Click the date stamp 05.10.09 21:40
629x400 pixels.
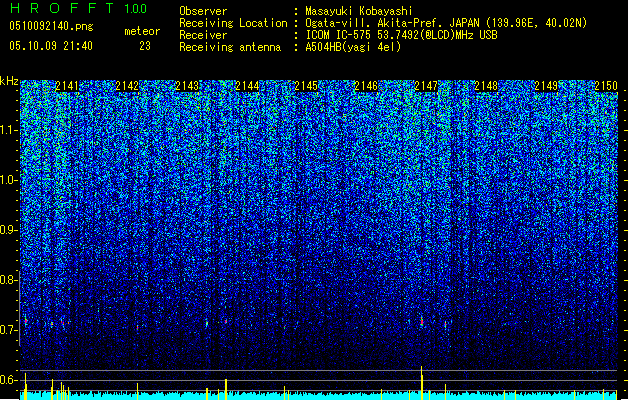click(x=51, y=46)
